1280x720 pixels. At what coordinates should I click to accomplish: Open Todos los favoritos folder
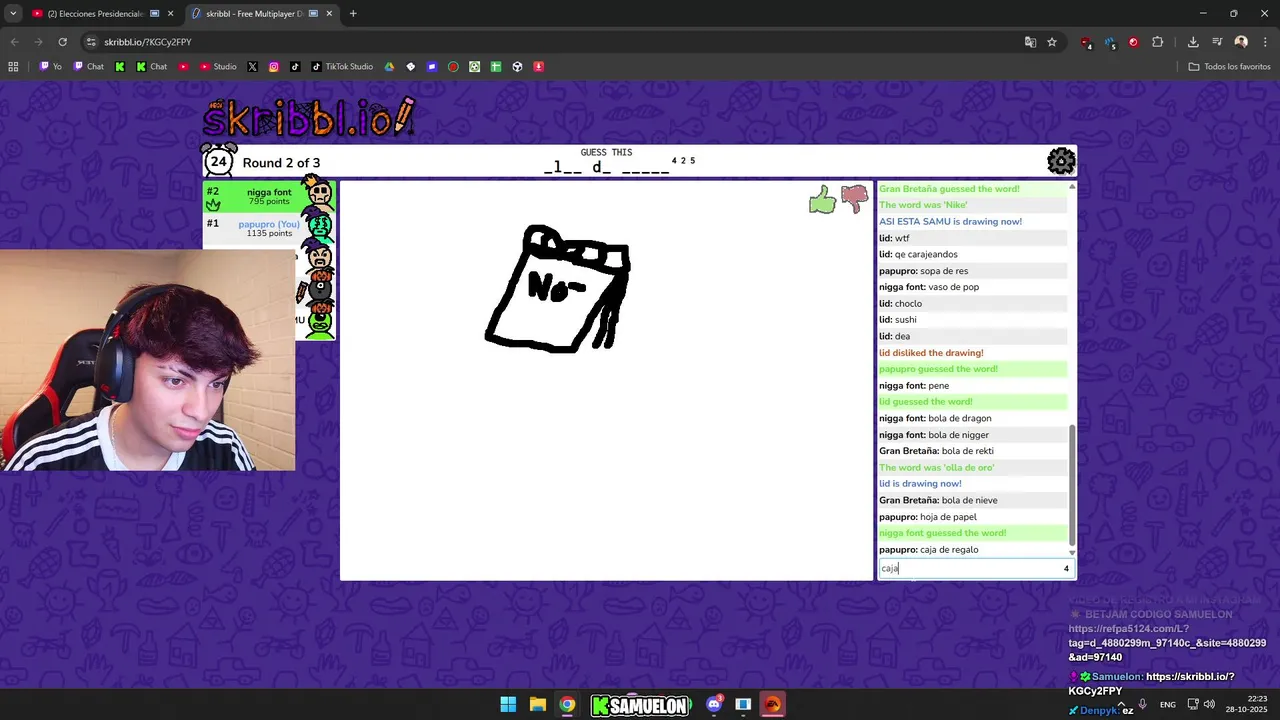point(1229,67)
